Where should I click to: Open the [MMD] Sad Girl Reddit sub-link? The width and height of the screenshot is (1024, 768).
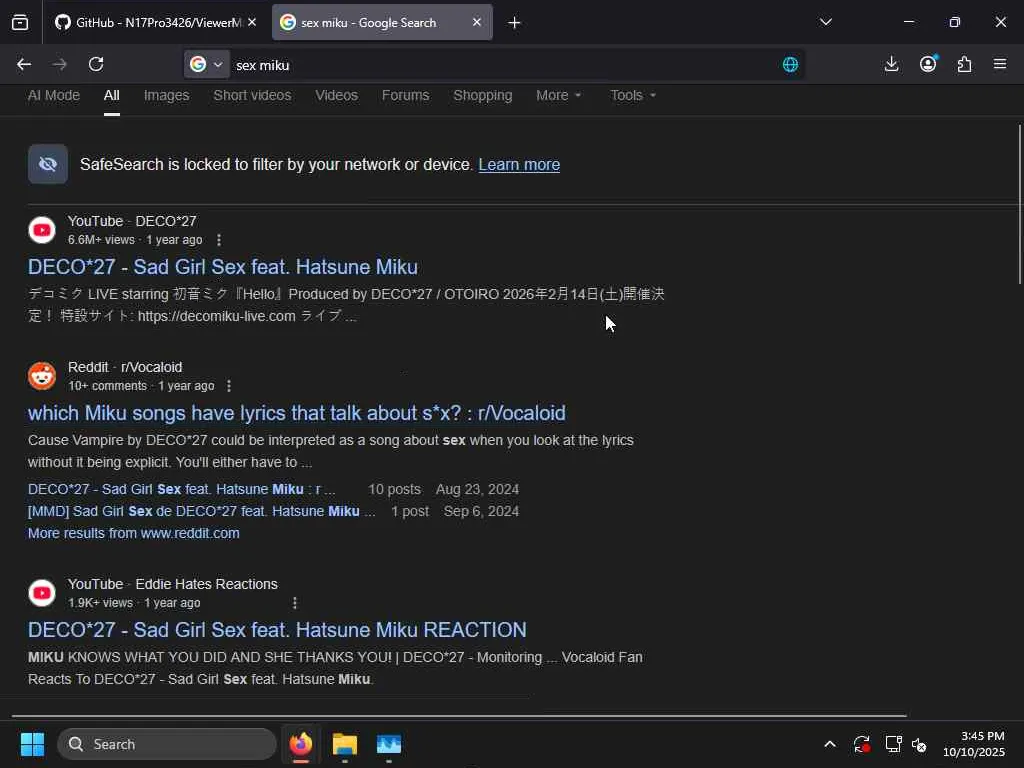click(x=202, y=511)
